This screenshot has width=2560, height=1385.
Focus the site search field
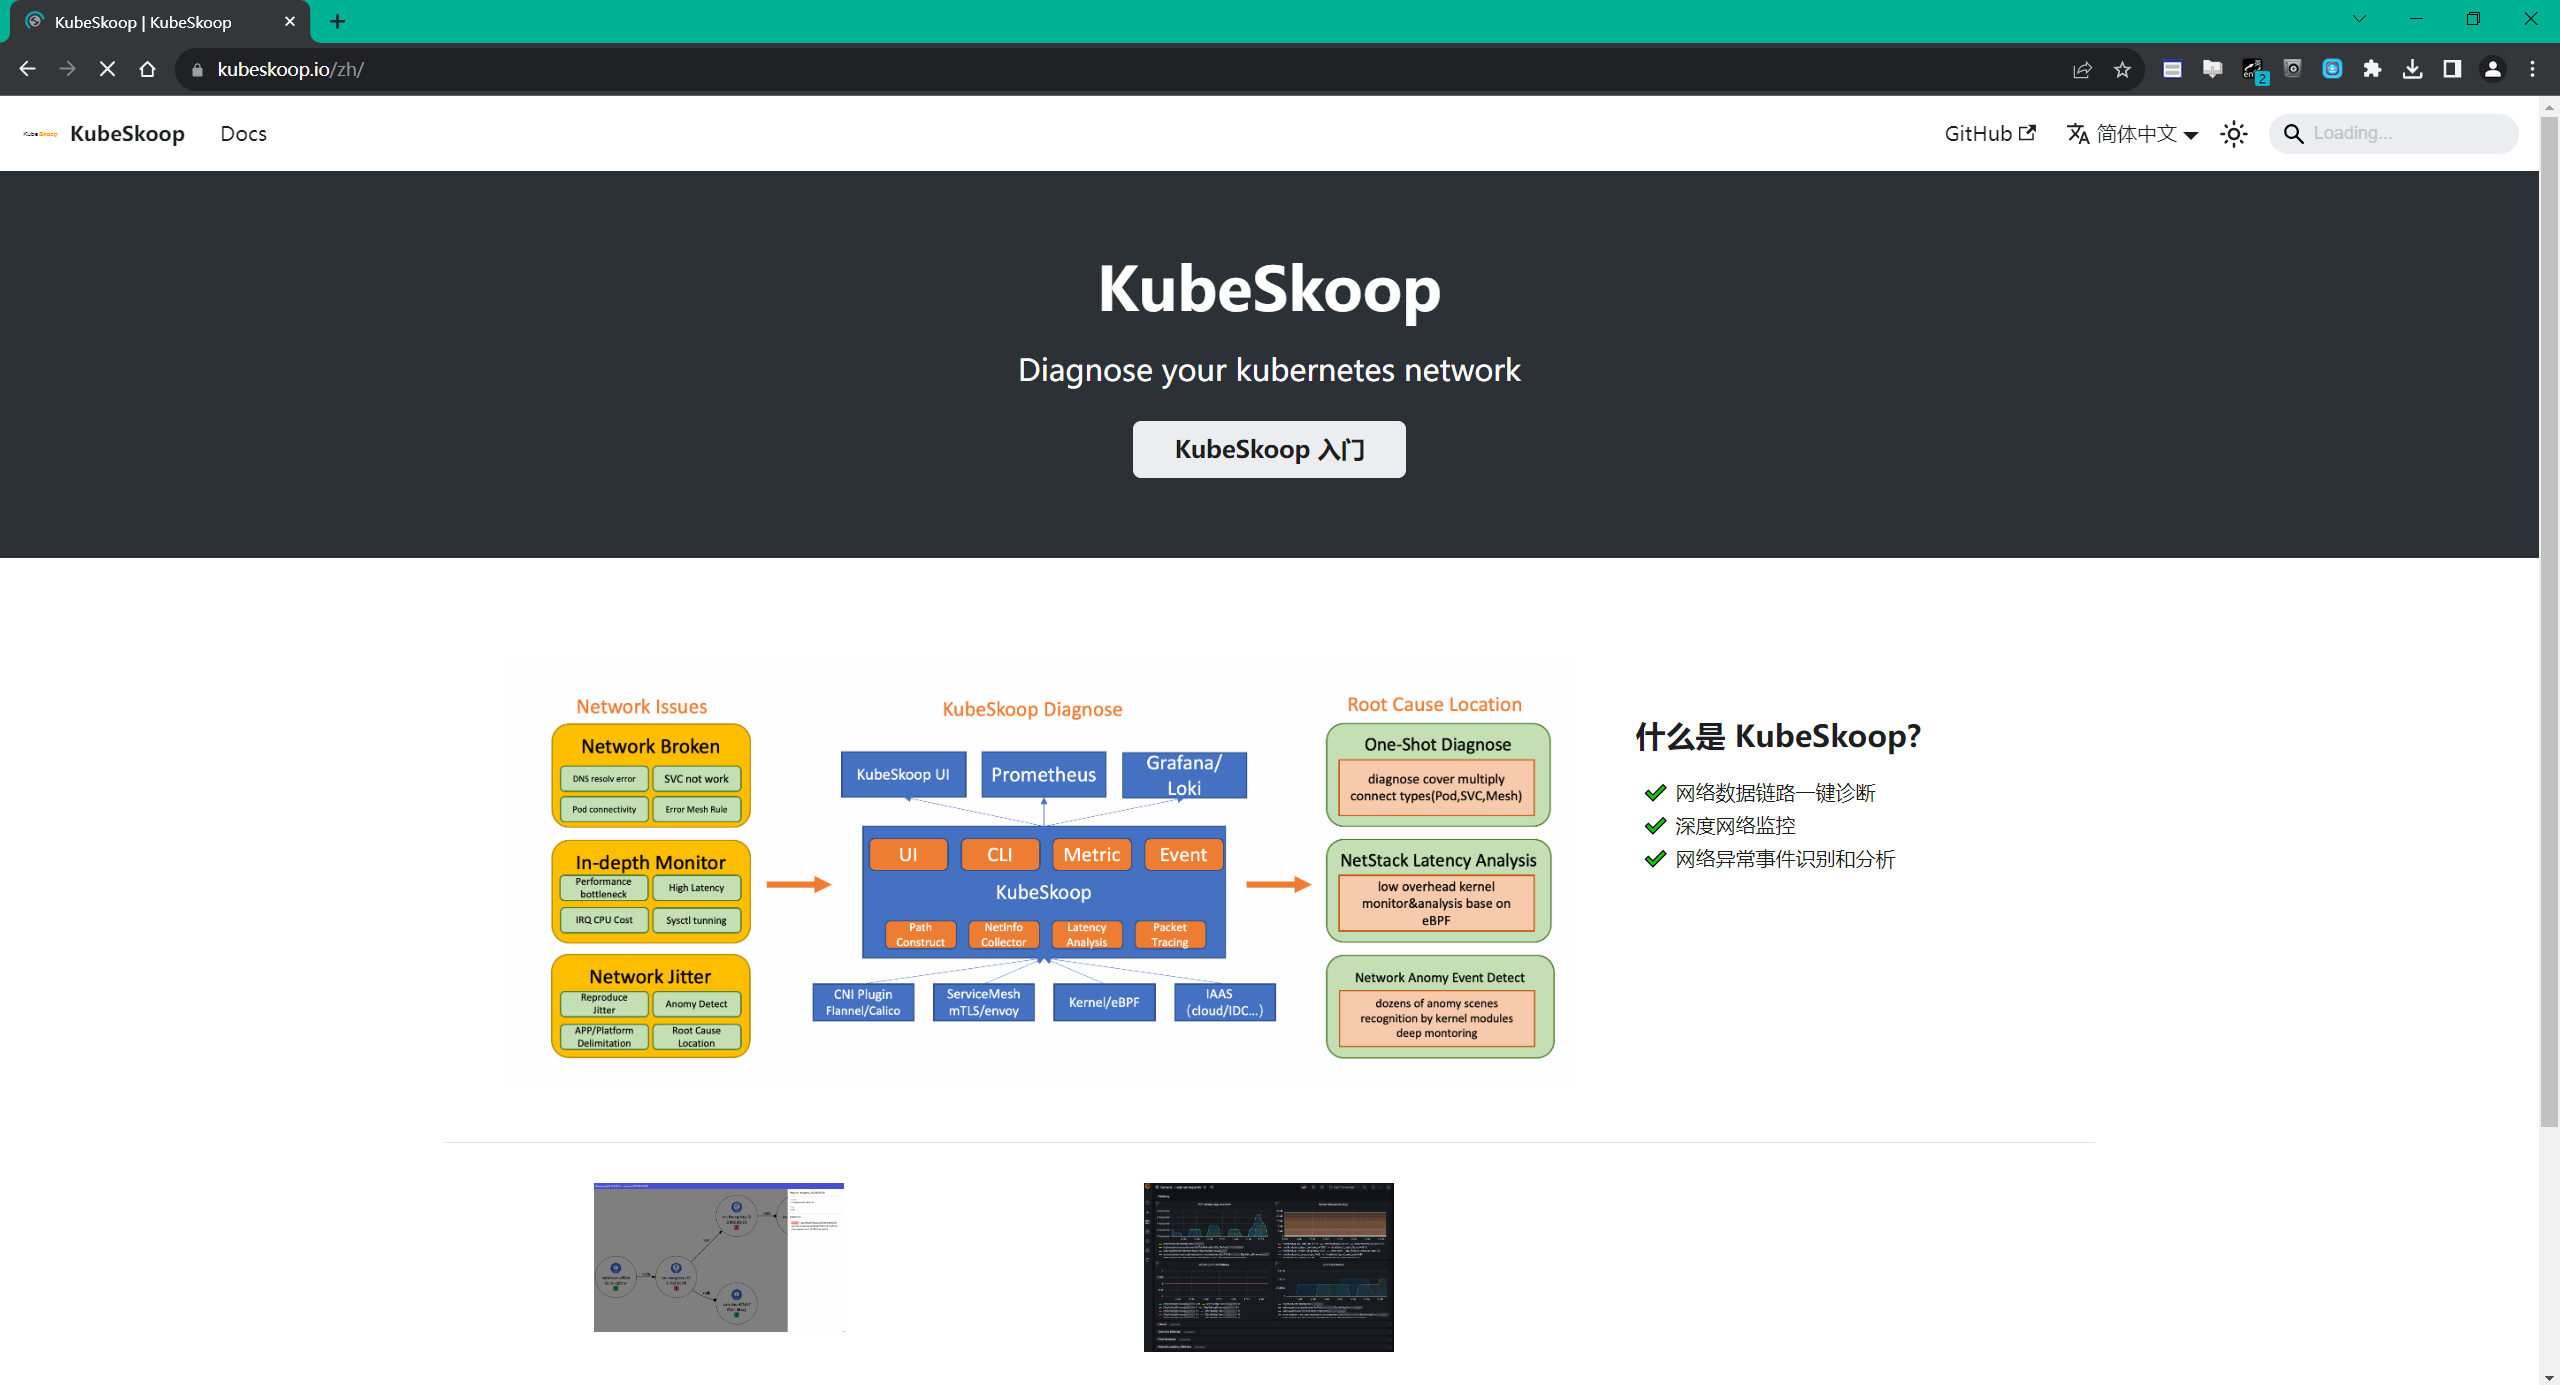click(x=2394, y=134)
